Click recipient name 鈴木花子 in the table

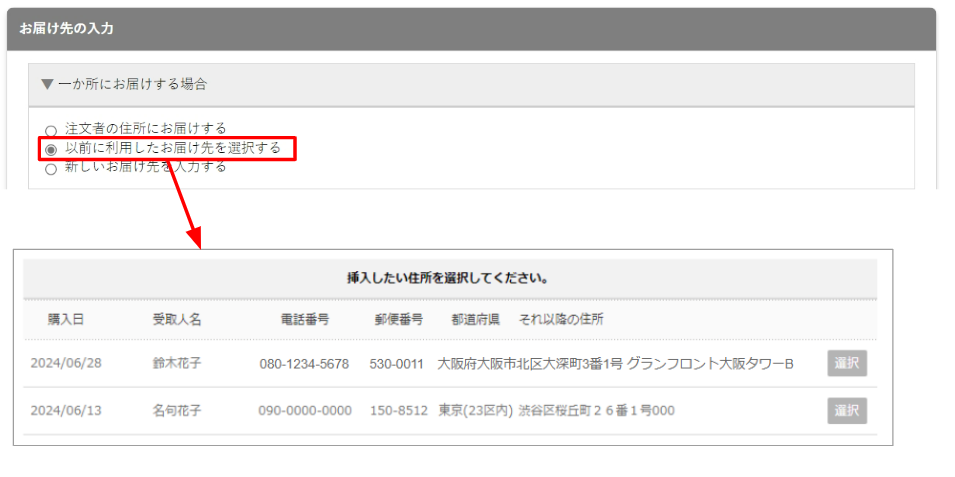pos(177,363)
